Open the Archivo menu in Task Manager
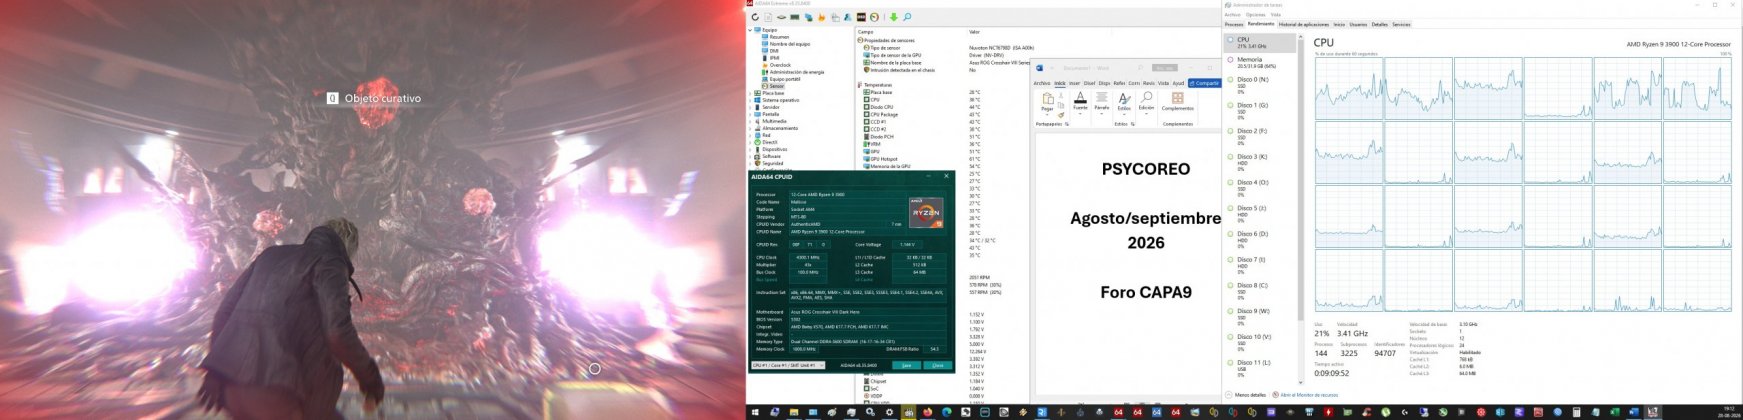Viewport: 1743px width, 420px height. point(1232,15)
